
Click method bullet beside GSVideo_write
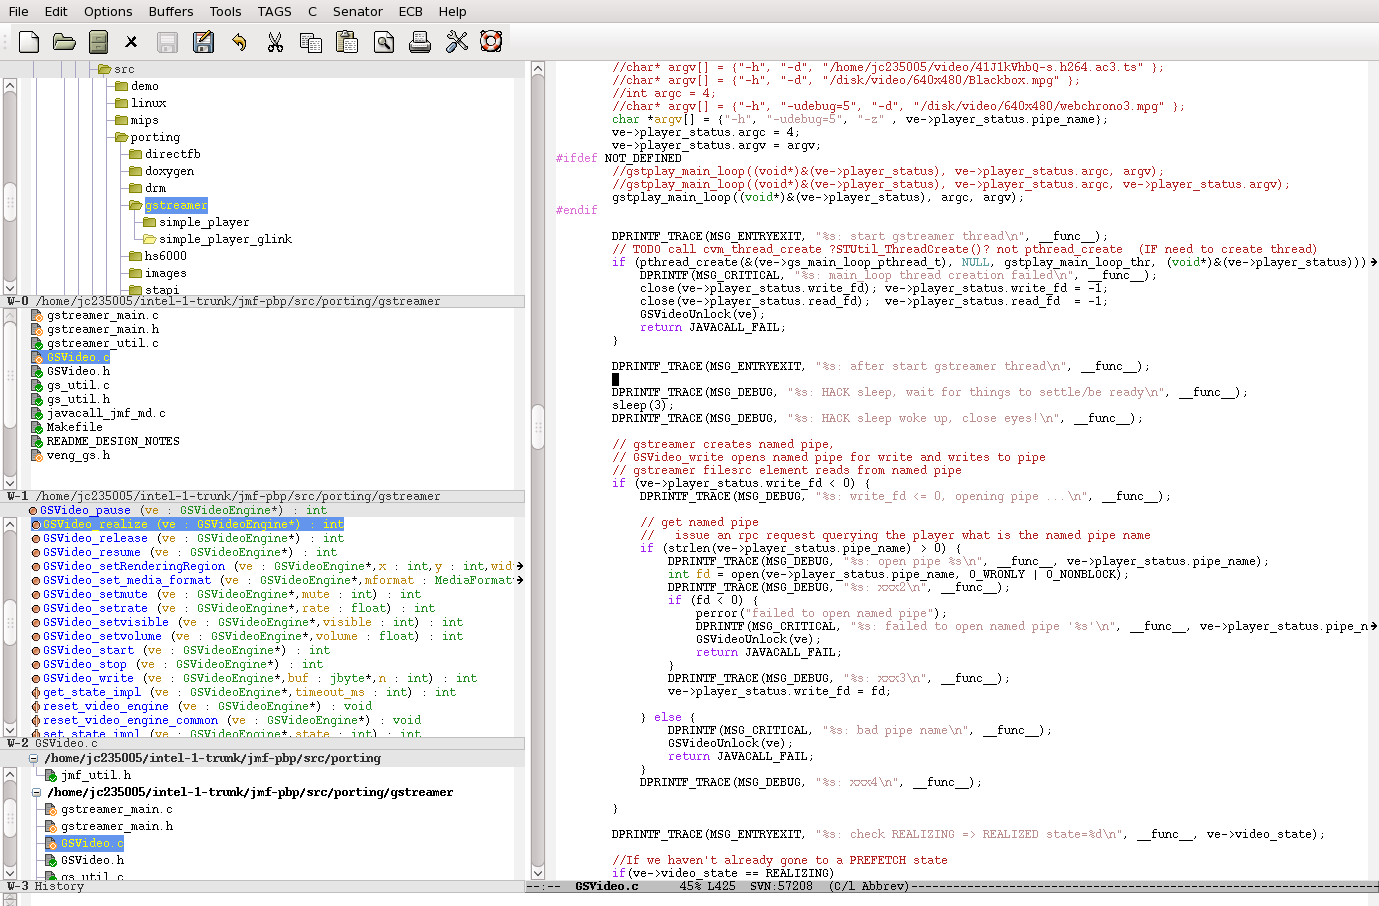coord(35,678)
